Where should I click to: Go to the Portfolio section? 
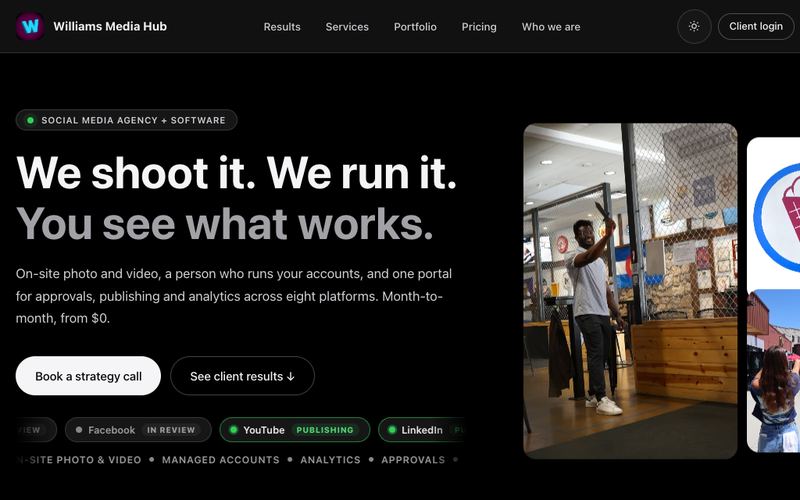coord(415,27)
